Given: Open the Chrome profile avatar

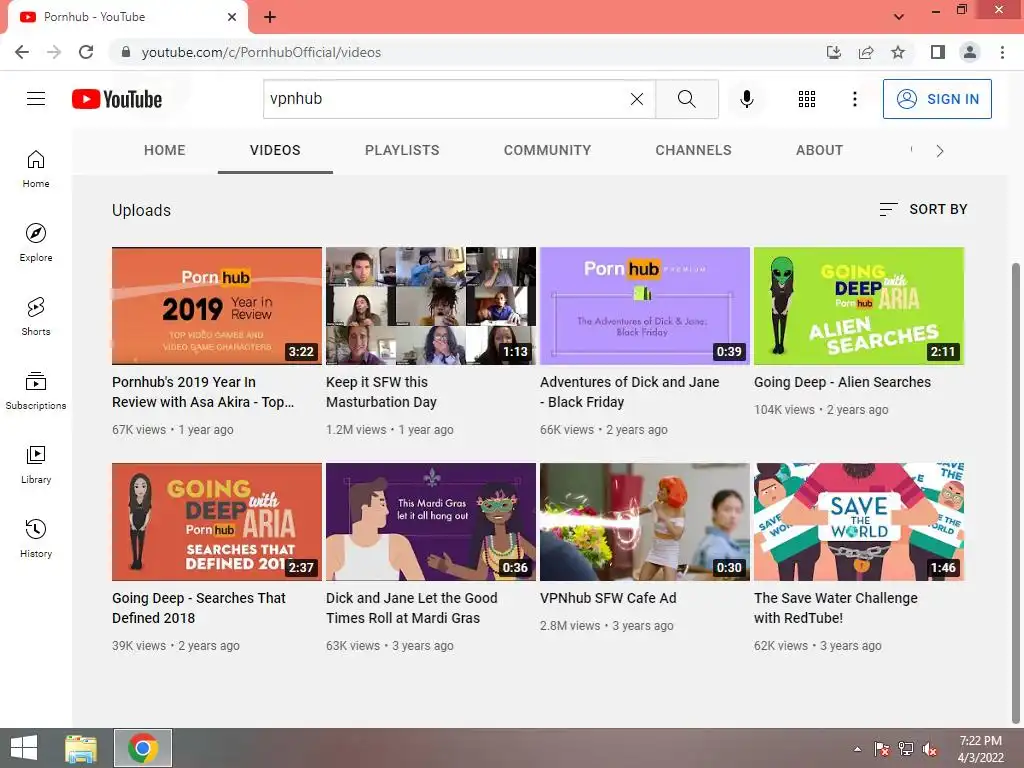Looking at the screenshot, I should pos(970,52).
